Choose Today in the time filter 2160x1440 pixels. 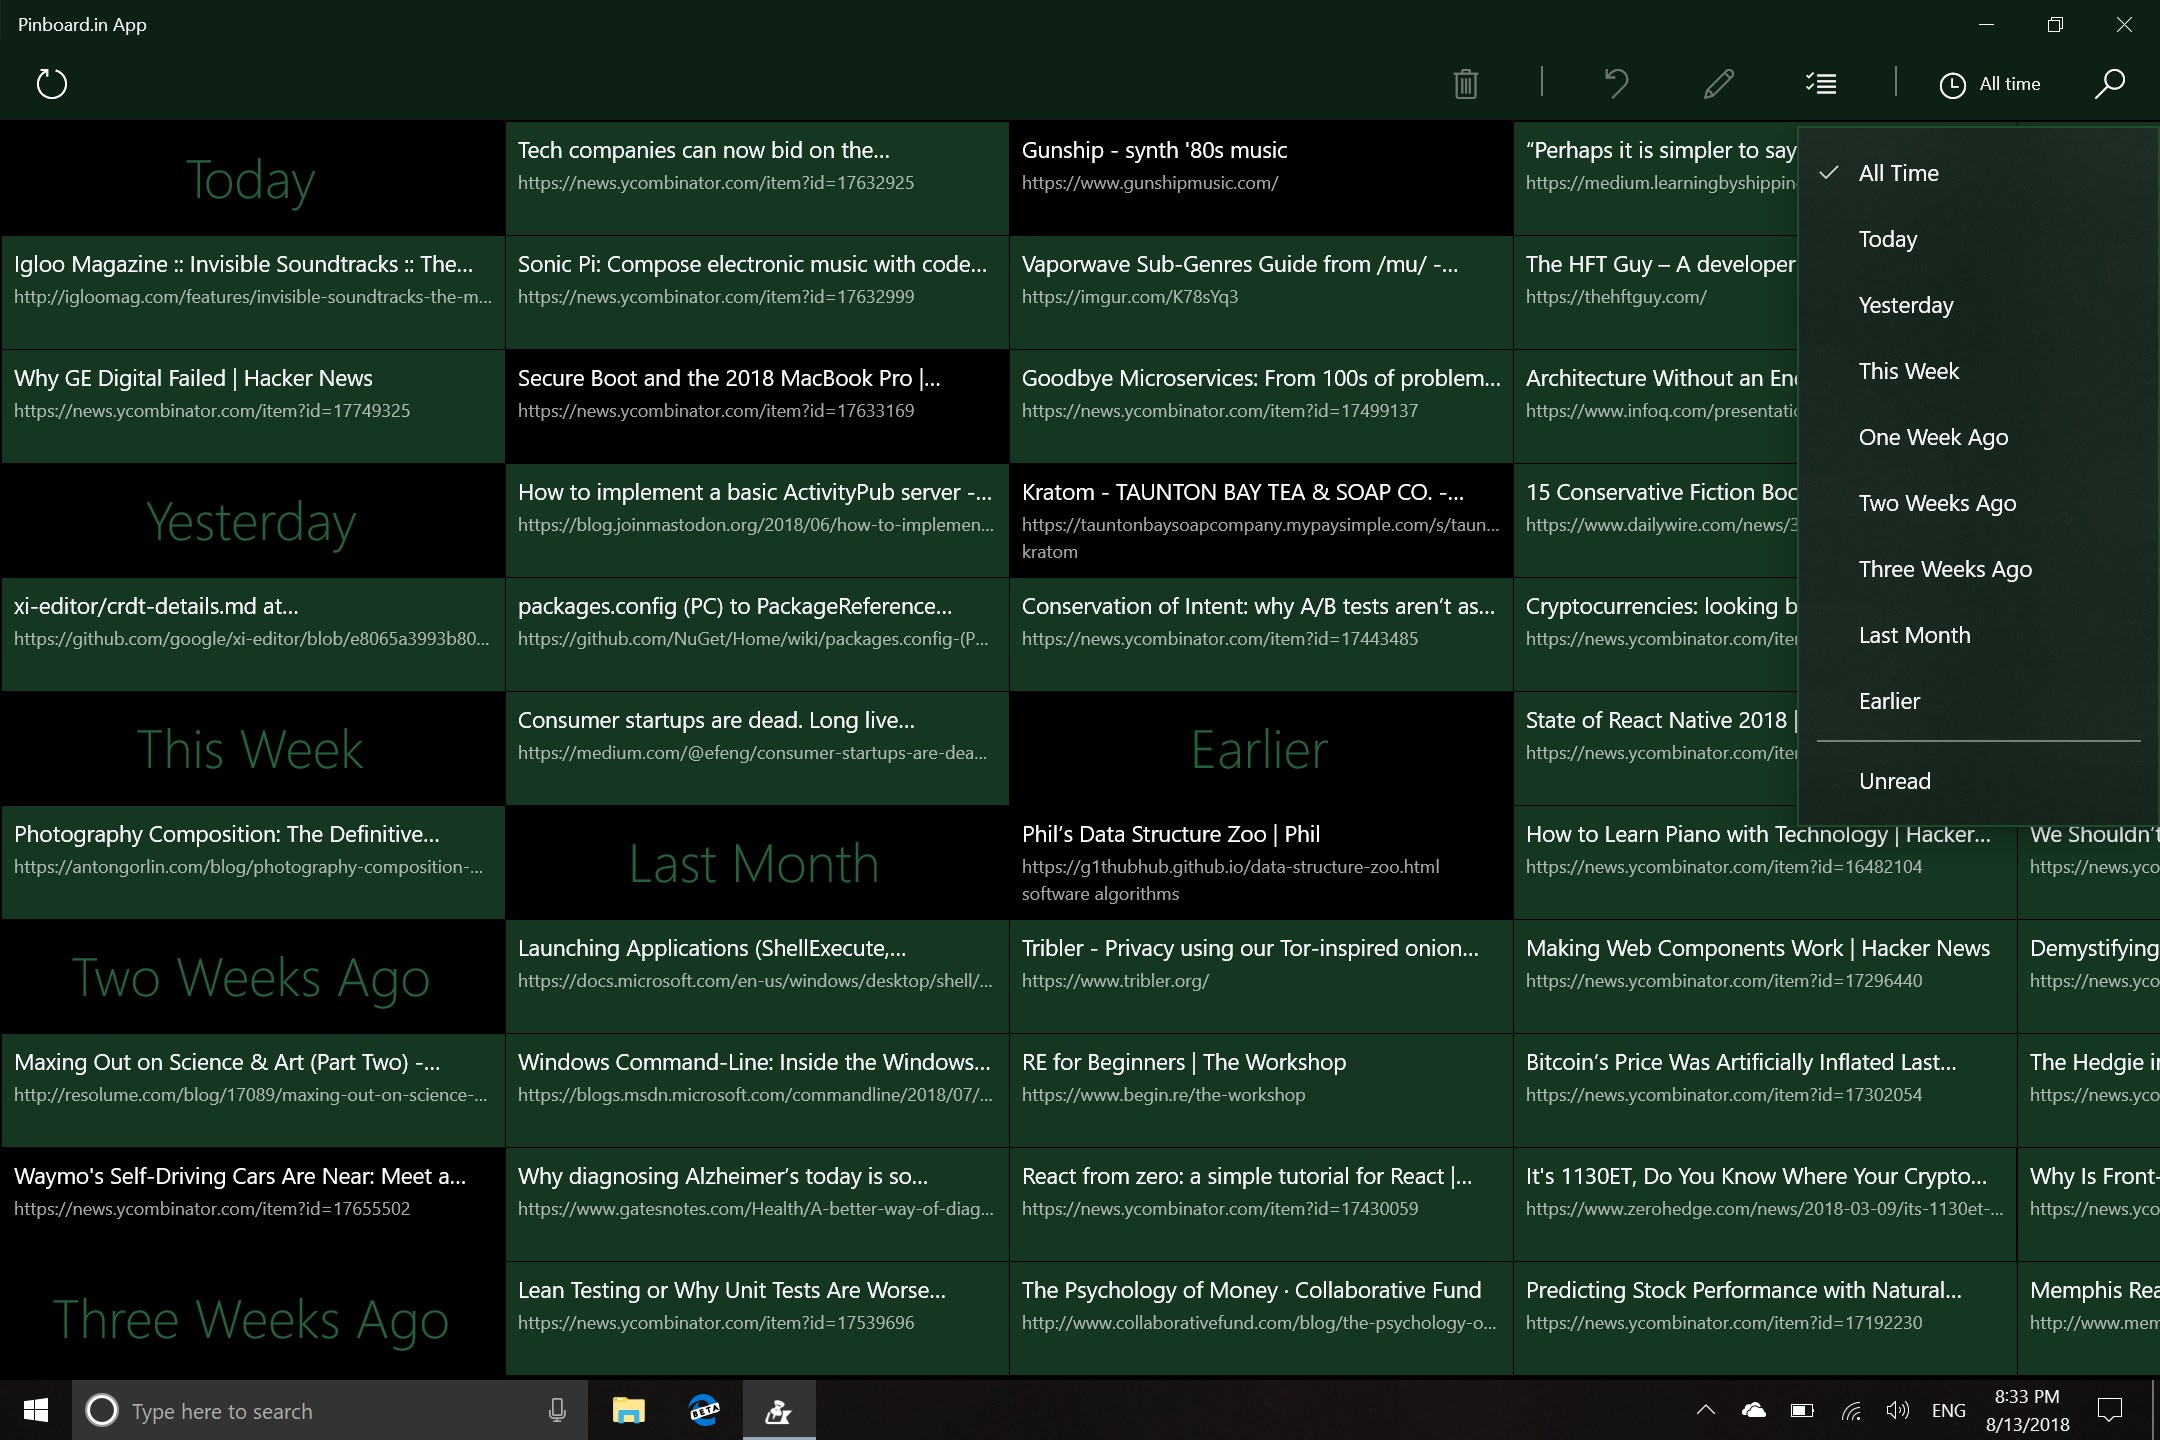click(x=1888, y=239)
